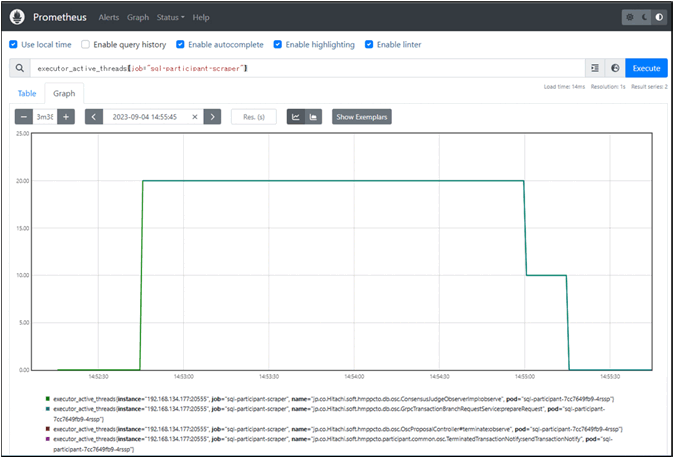Open the metrics explorer globe icon
The image size is (674, 458).
pos(614,68)
